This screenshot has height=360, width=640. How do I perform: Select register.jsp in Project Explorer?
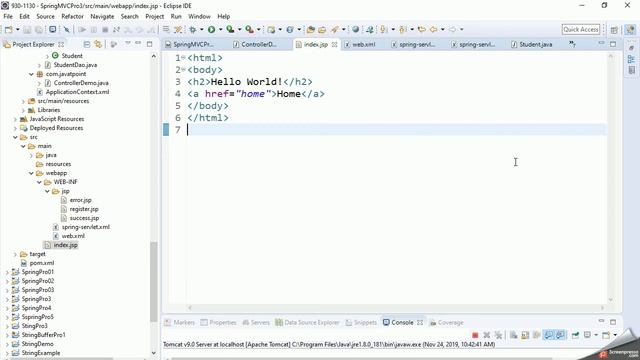pos(84,209)
